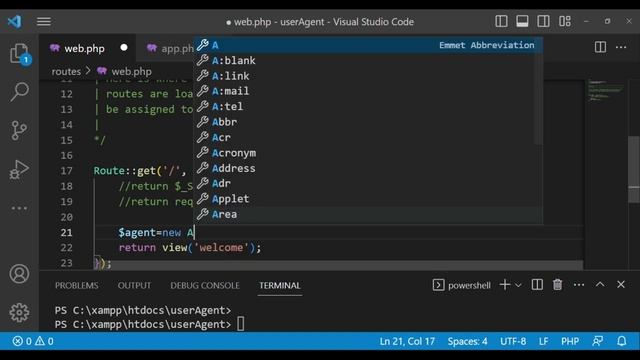The height and width of the screenshot is (360, 640).
Task: Choose 'A:link' suggestion
Action: pos(367,76)
